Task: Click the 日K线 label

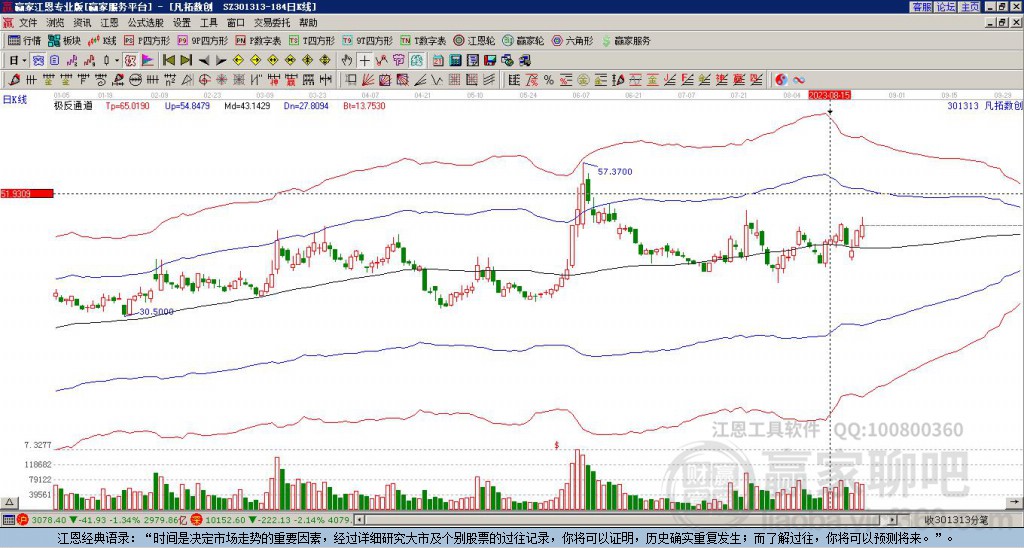Action: coord(14,99)
